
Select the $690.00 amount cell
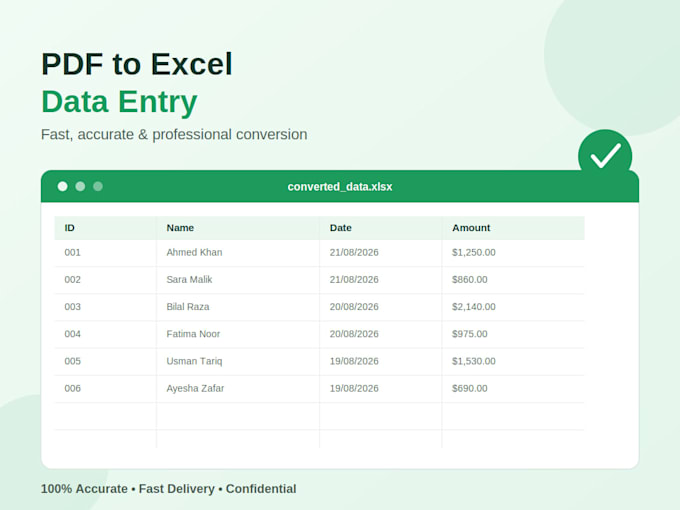pos(513,389)
